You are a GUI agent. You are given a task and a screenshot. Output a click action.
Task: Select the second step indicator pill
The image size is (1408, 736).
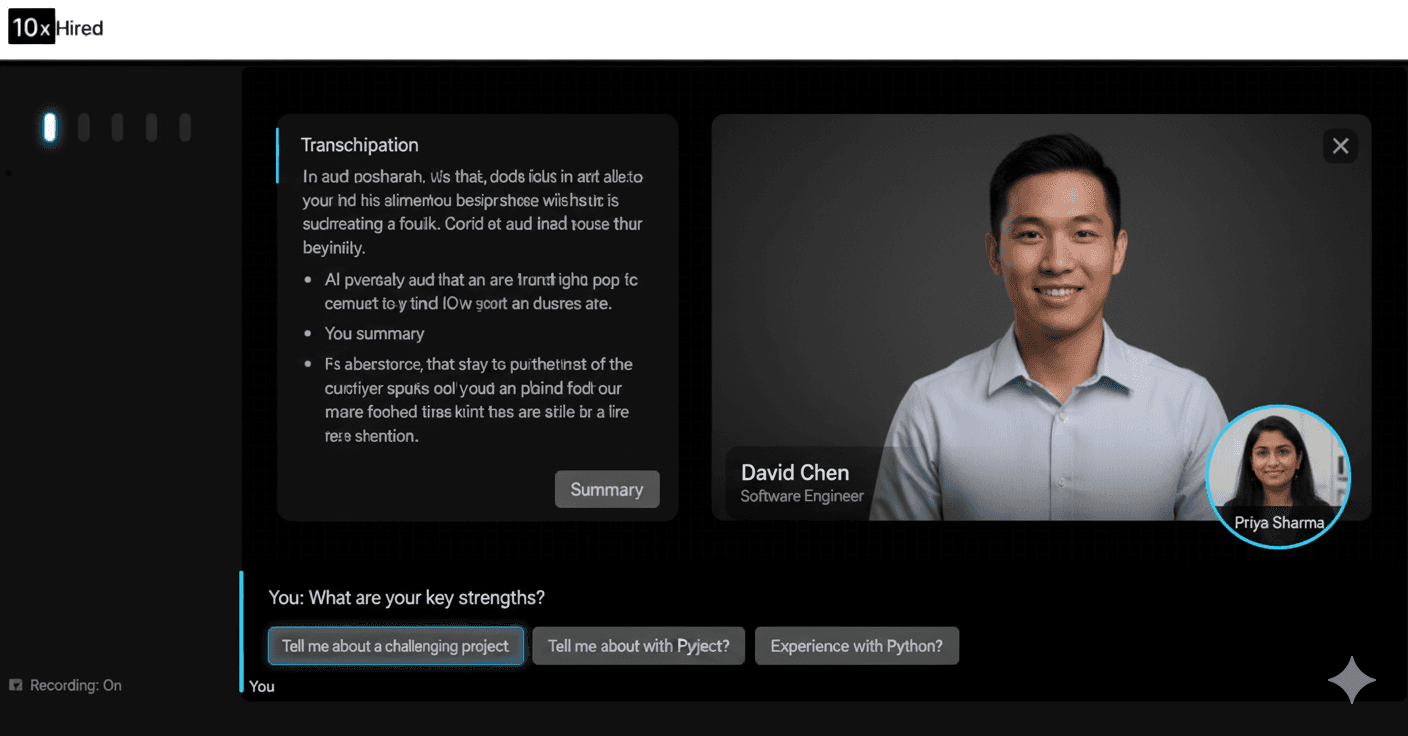coord(84,127)
